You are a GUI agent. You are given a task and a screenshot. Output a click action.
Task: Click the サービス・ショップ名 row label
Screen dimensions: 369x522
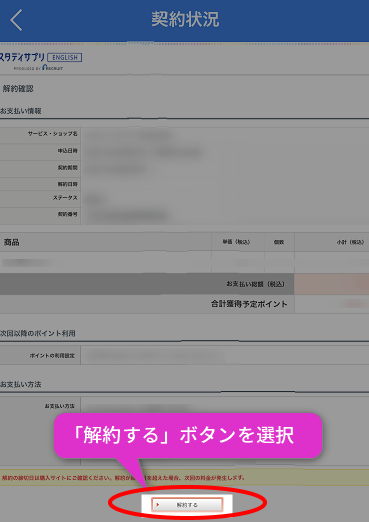(53, 134)
